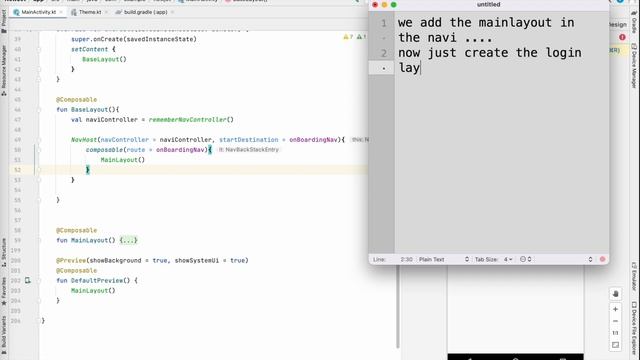The width and height of the screenshot is (640, 360).
Task: Open the Build Variants side panel
Action: coord(4,335)
